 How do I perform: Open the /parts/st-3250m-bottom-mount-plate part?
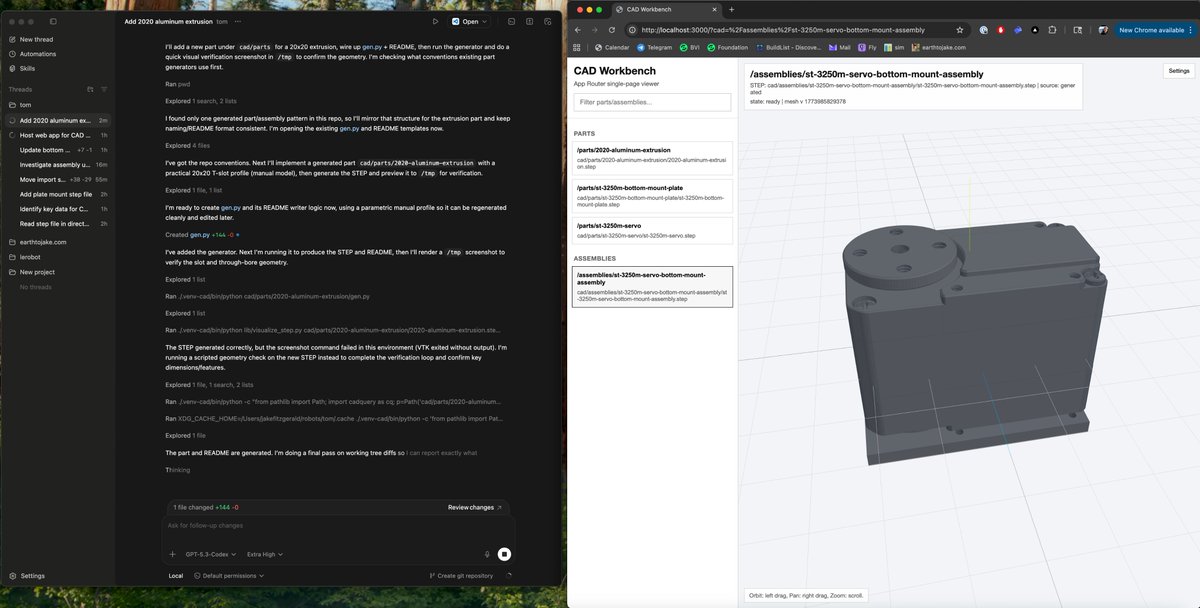[652, 194]
